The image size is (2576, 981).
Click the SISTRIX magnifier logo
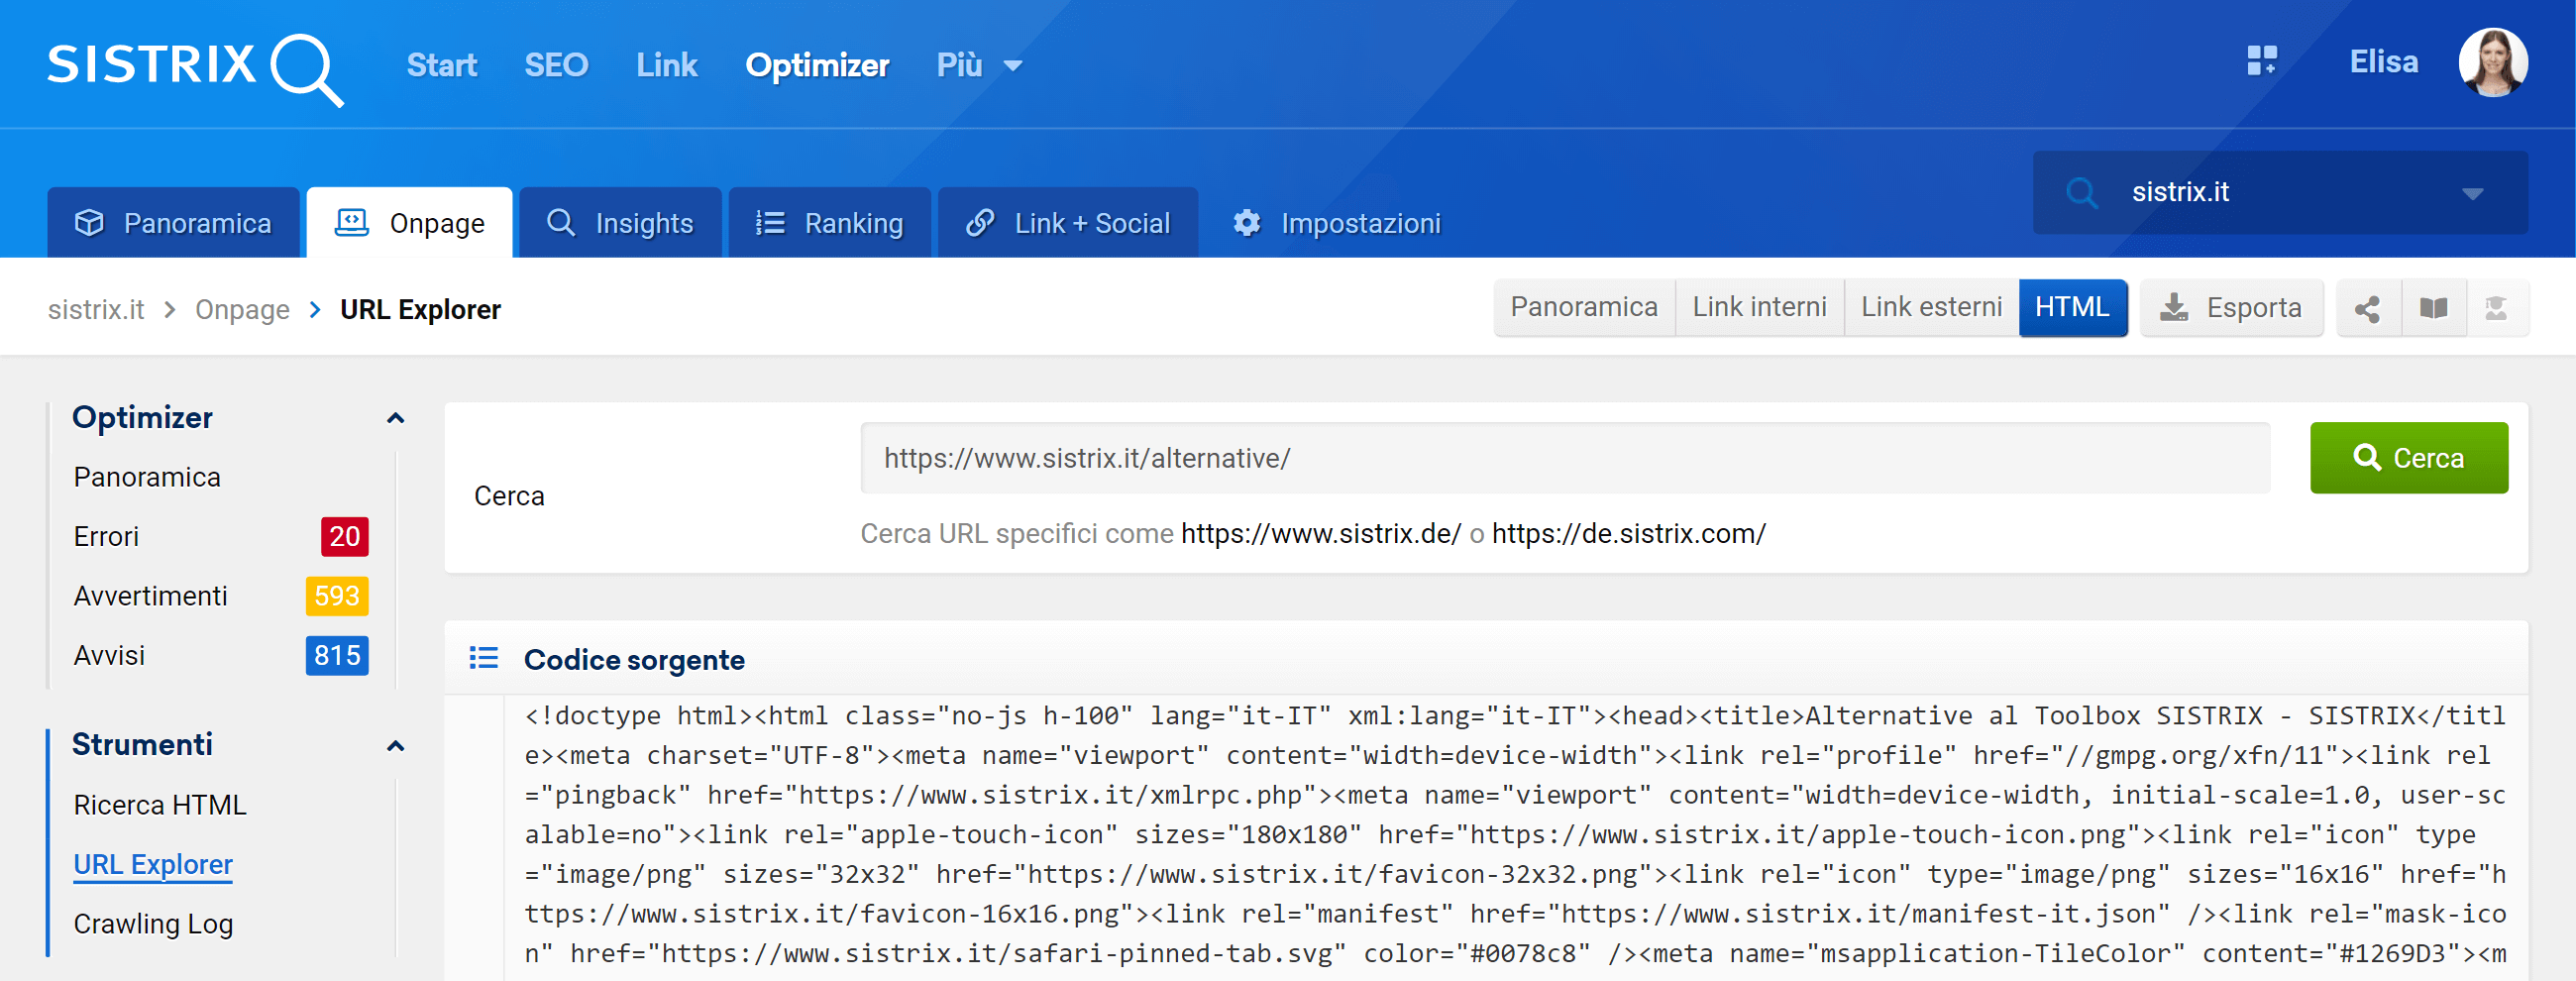click(x=195, y=66)
